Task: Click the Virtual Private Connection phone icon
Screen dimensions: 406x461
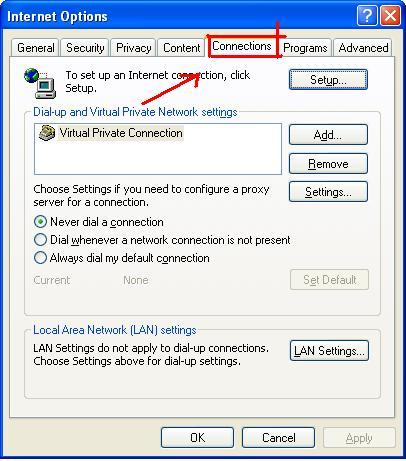Action: [x=47, y=133]
